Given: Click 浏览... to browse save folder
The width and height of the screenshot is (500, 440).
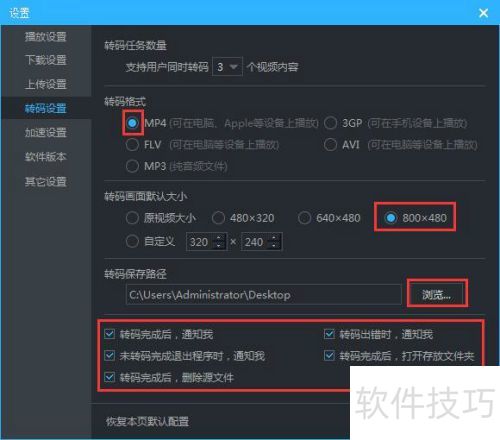Looking at the screenshot, I should (x=437, y=294).
